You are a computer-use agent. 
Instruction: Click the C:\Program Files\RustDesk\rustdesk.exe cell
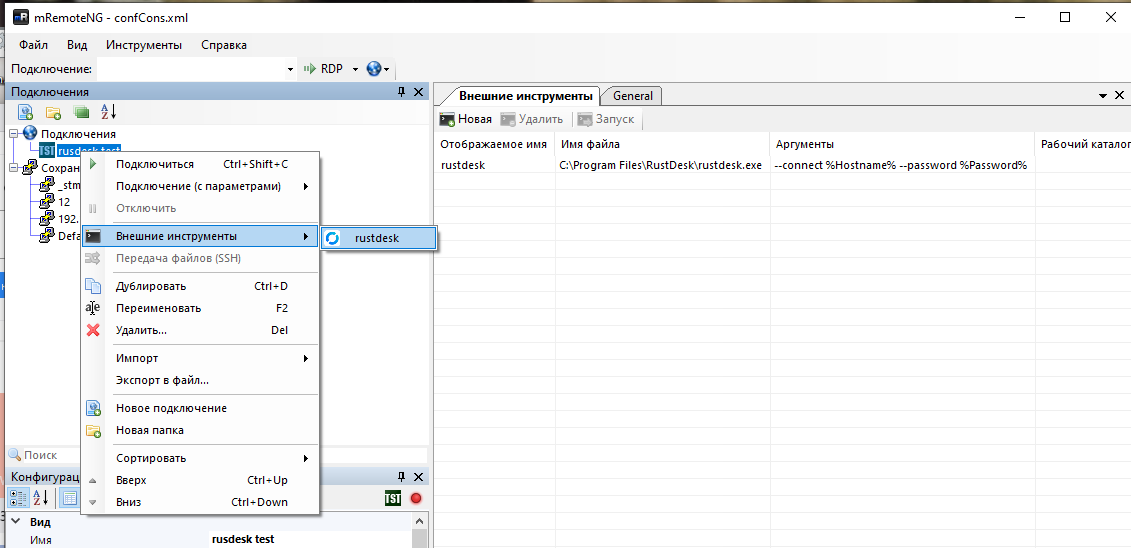(661, 165)
